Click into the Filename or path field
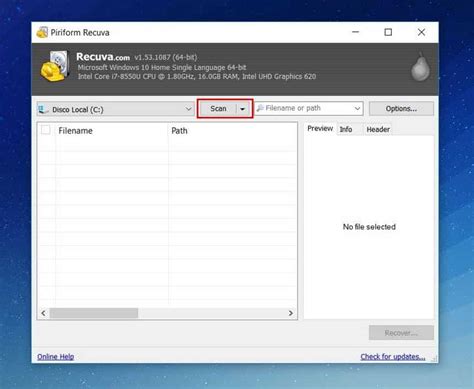The height and width of the screenshot is (389, 474). (308, 108)
